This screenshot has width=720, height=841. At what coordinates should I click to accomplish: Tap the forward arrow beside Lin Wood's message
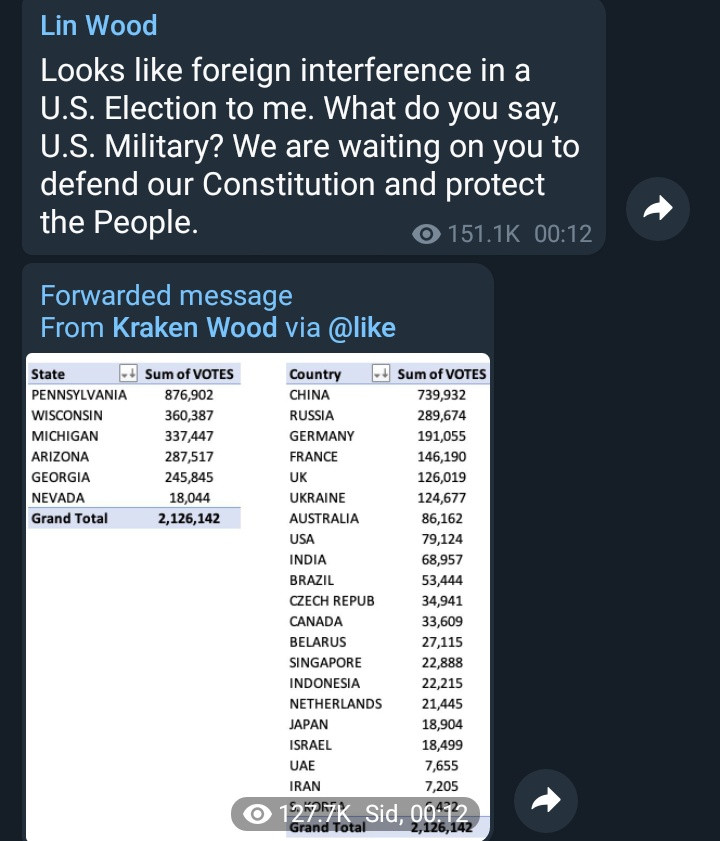657,209
